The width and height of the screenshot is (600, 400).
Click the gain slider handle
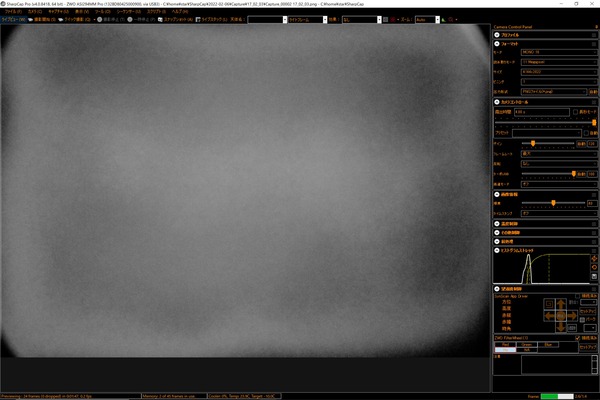pos(533,143)
